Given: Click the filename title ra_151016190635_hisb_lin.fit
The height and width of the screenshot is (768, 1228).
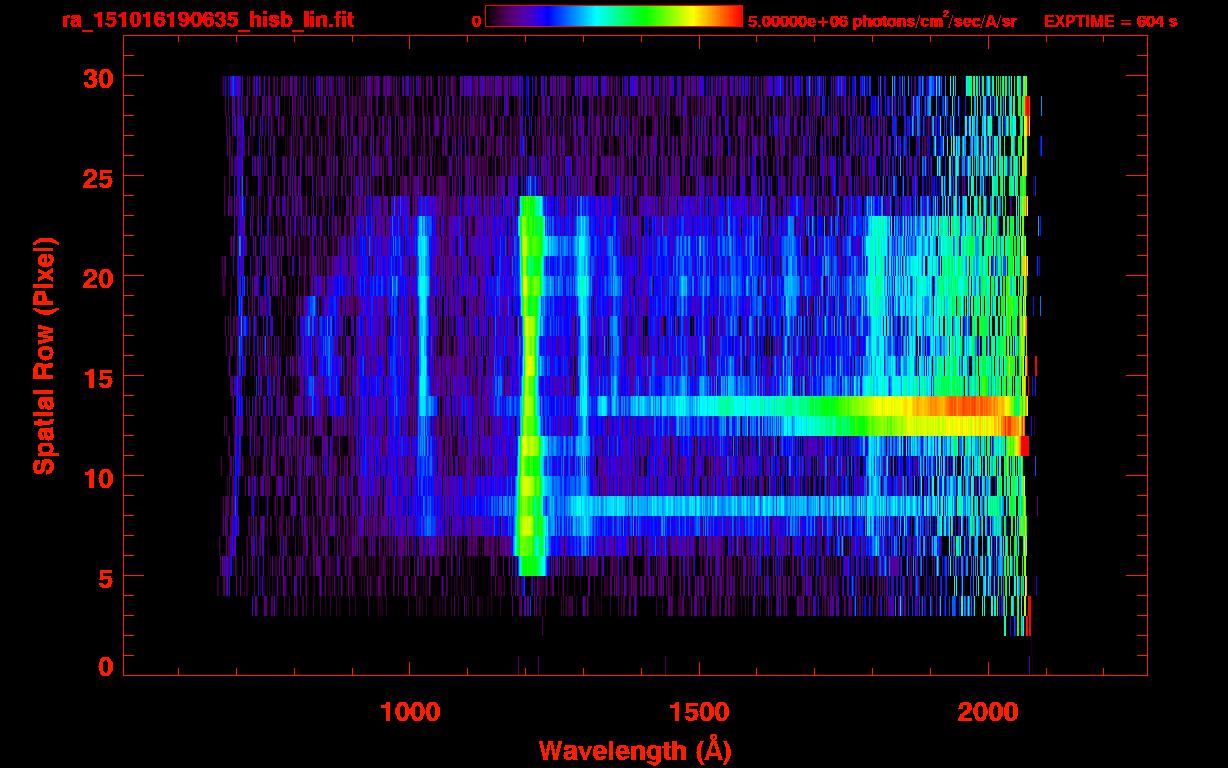Looking at the screenshot, I should [207, 20].
